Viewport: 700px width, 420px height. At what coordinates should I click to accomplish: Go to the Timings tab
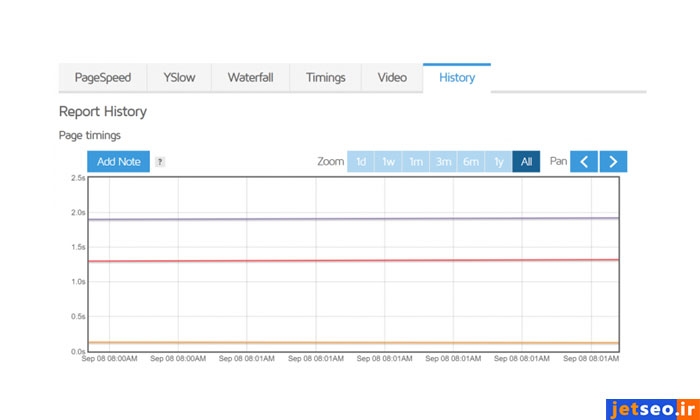click(x=326, y=78)
